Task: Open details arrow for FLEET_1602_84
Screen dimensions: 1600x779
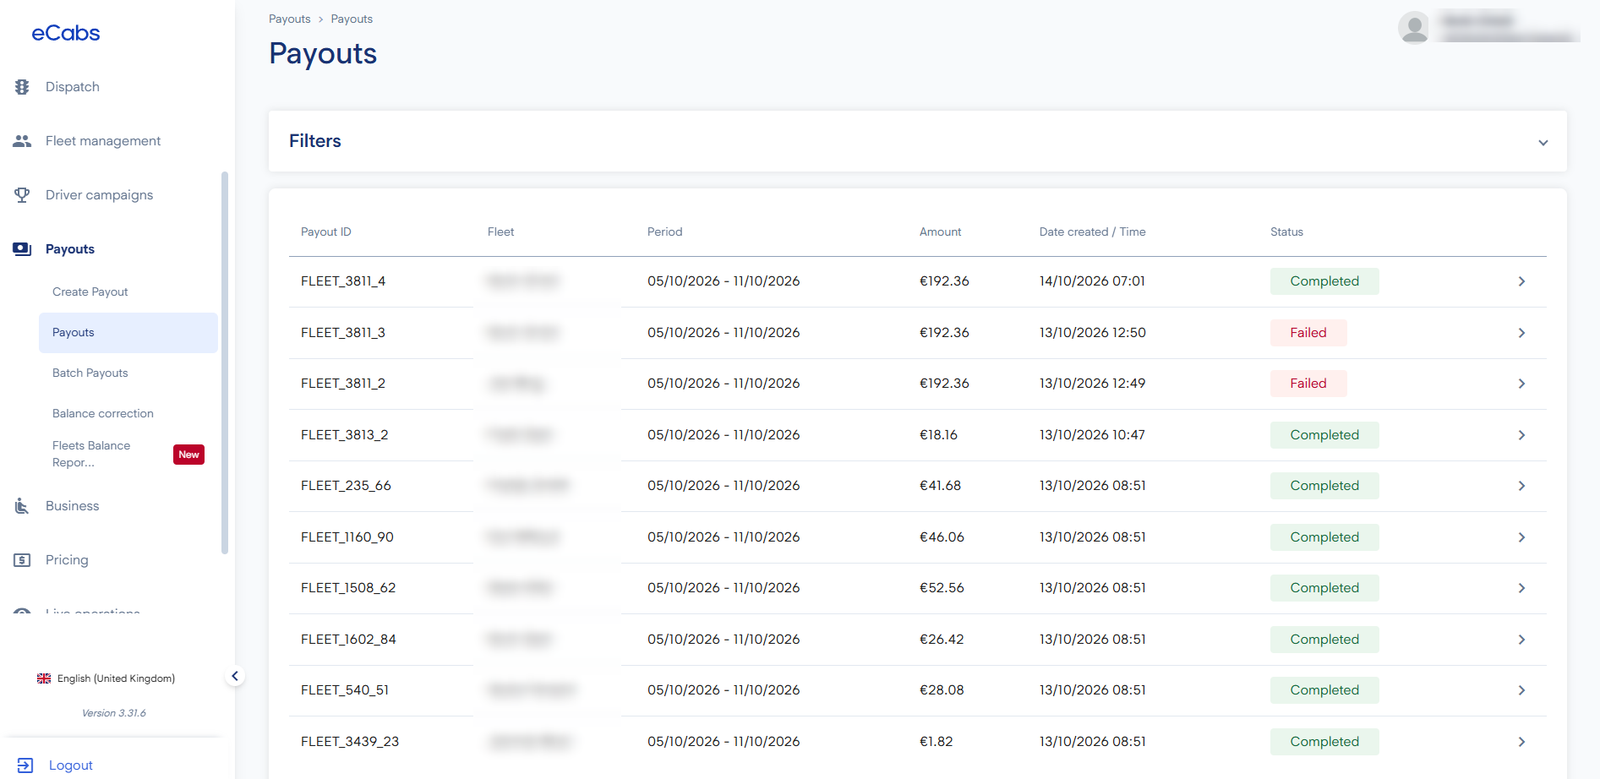Action: (1522, 640)
